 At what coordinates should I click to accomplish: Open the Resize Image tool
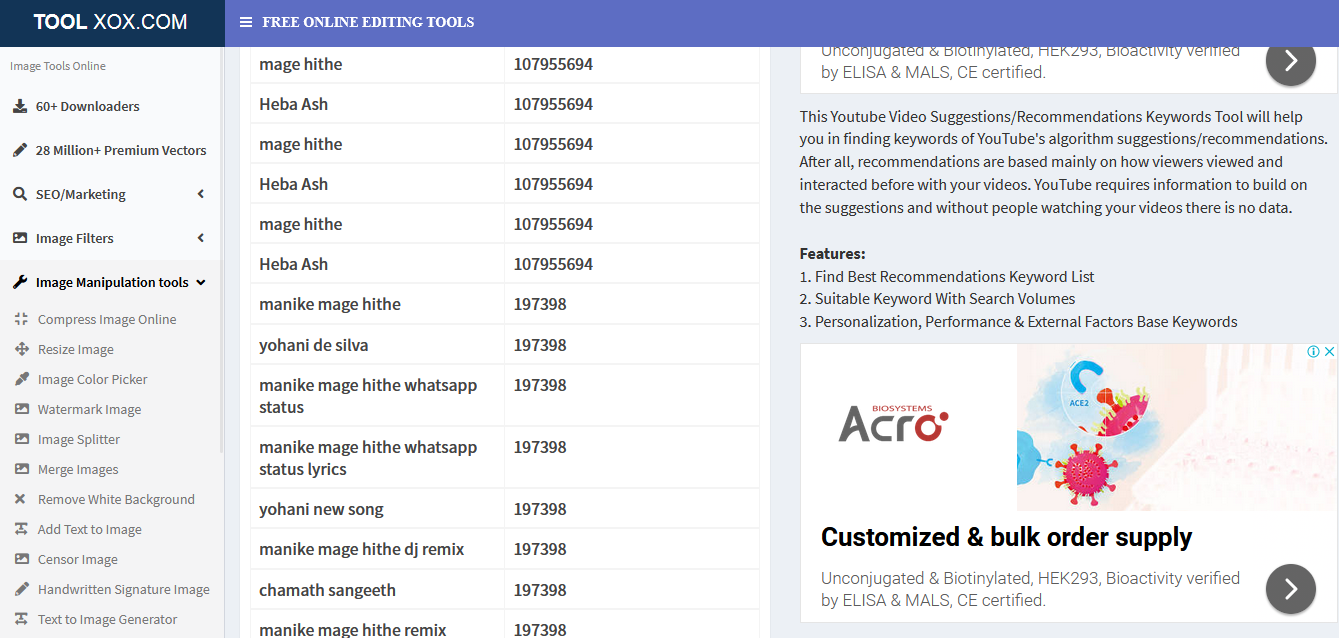click(76, 349)
